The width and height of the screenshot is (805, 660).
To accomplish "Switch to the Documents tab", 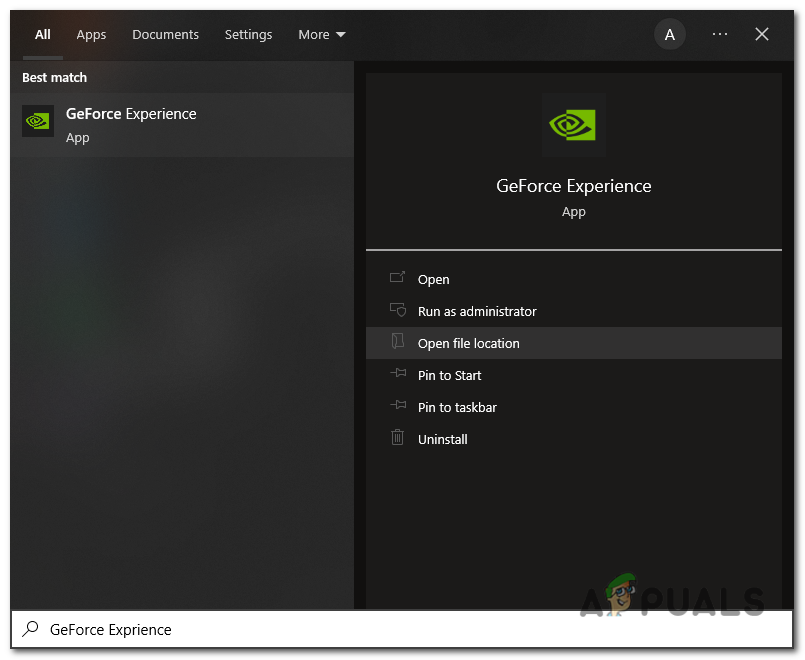I will pyautogui.click(x=165, y=34).
